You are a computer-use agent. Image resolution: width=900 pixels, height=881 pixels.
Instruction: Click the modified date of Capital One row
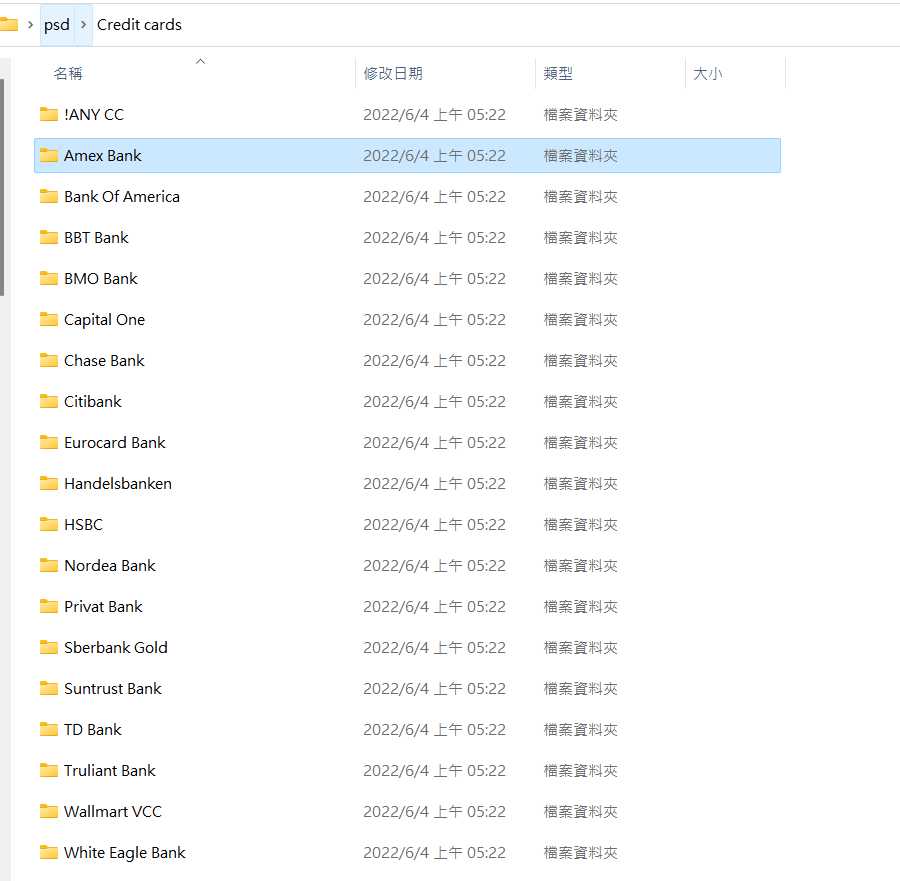click(435, 320)
